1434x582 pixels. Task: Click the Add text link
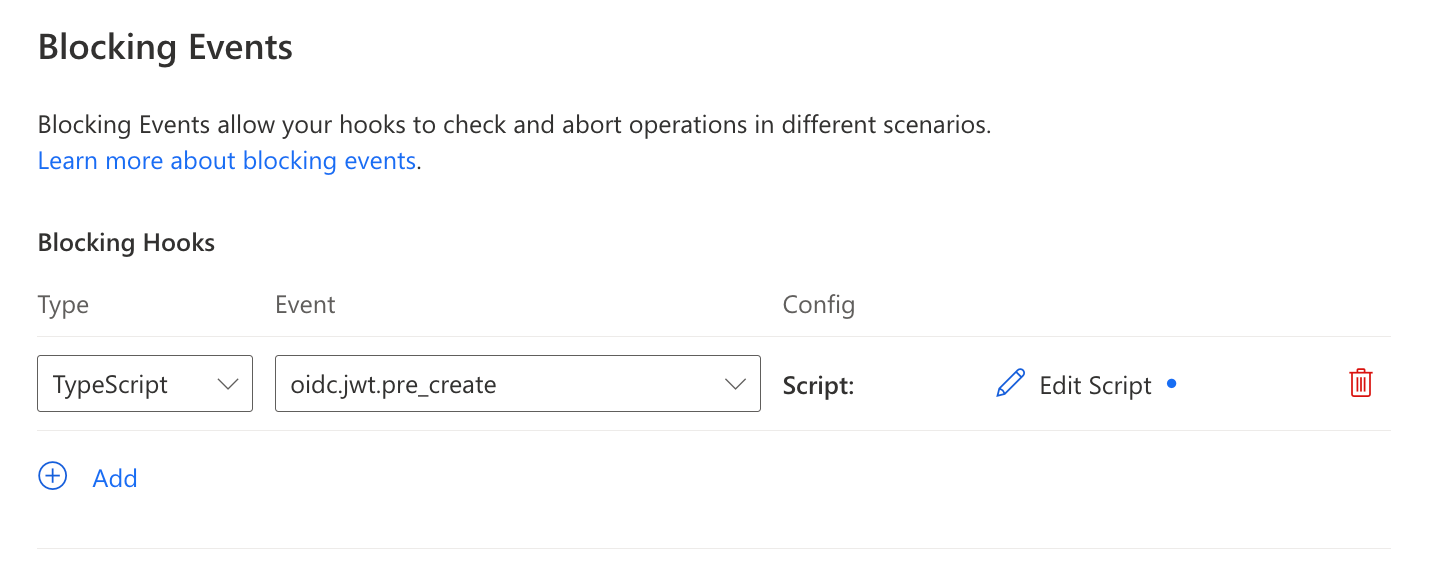coord(114,478)
